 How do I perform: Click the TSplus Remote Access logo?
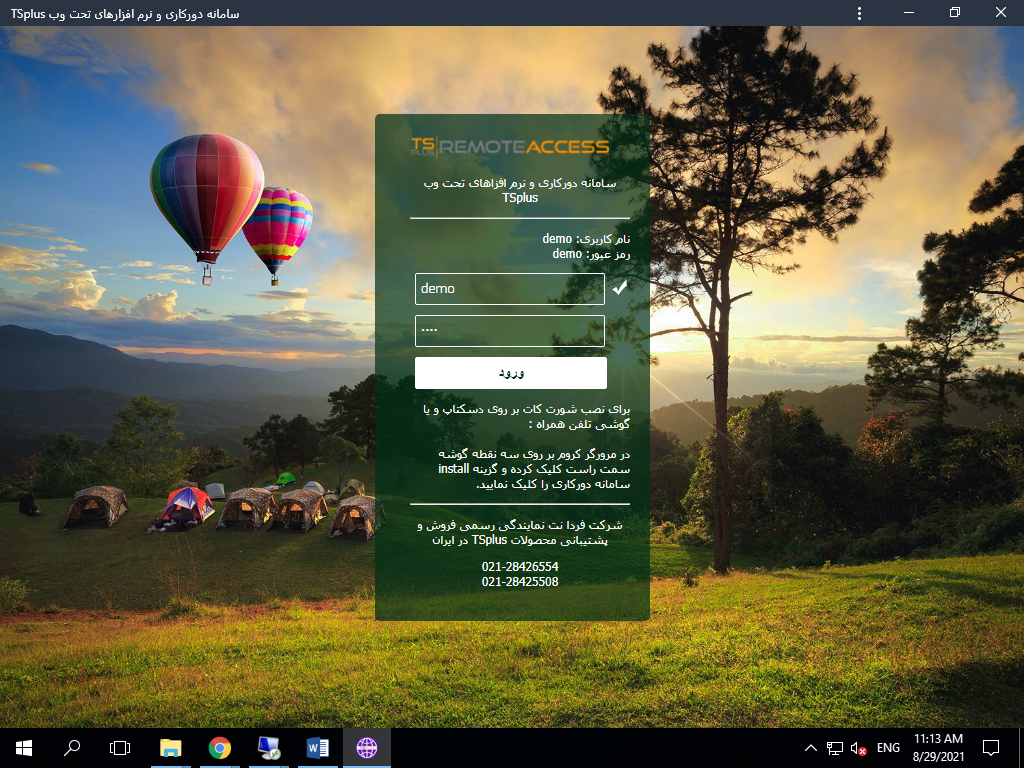(x=511, y=145)
